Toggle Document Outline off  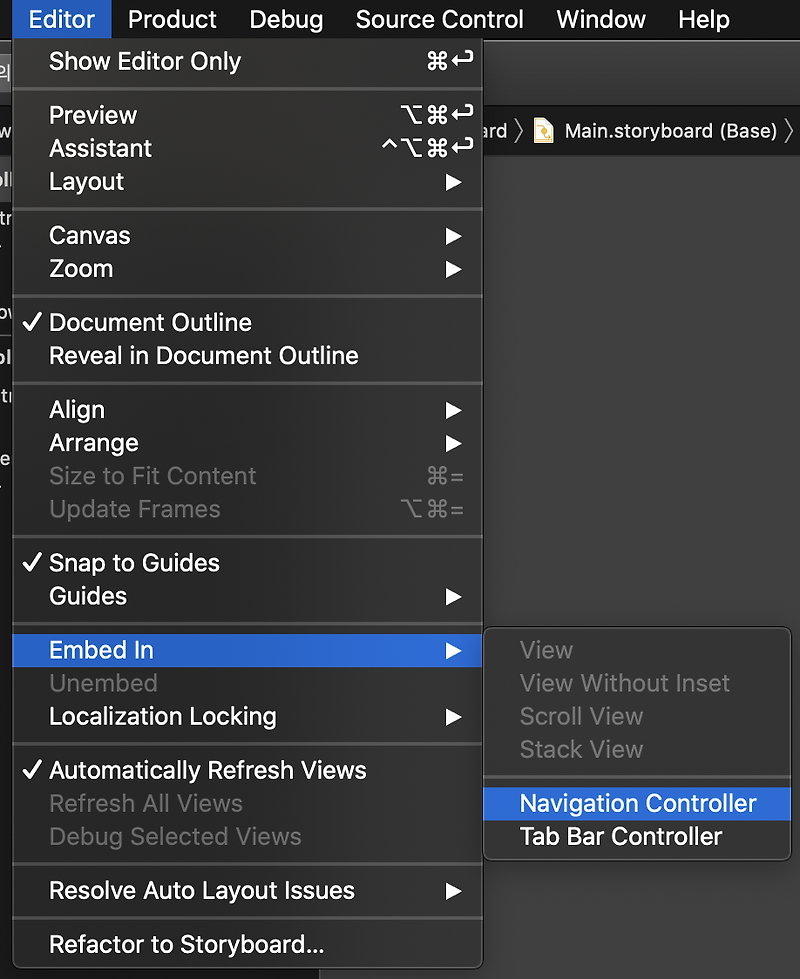(152, 323)
